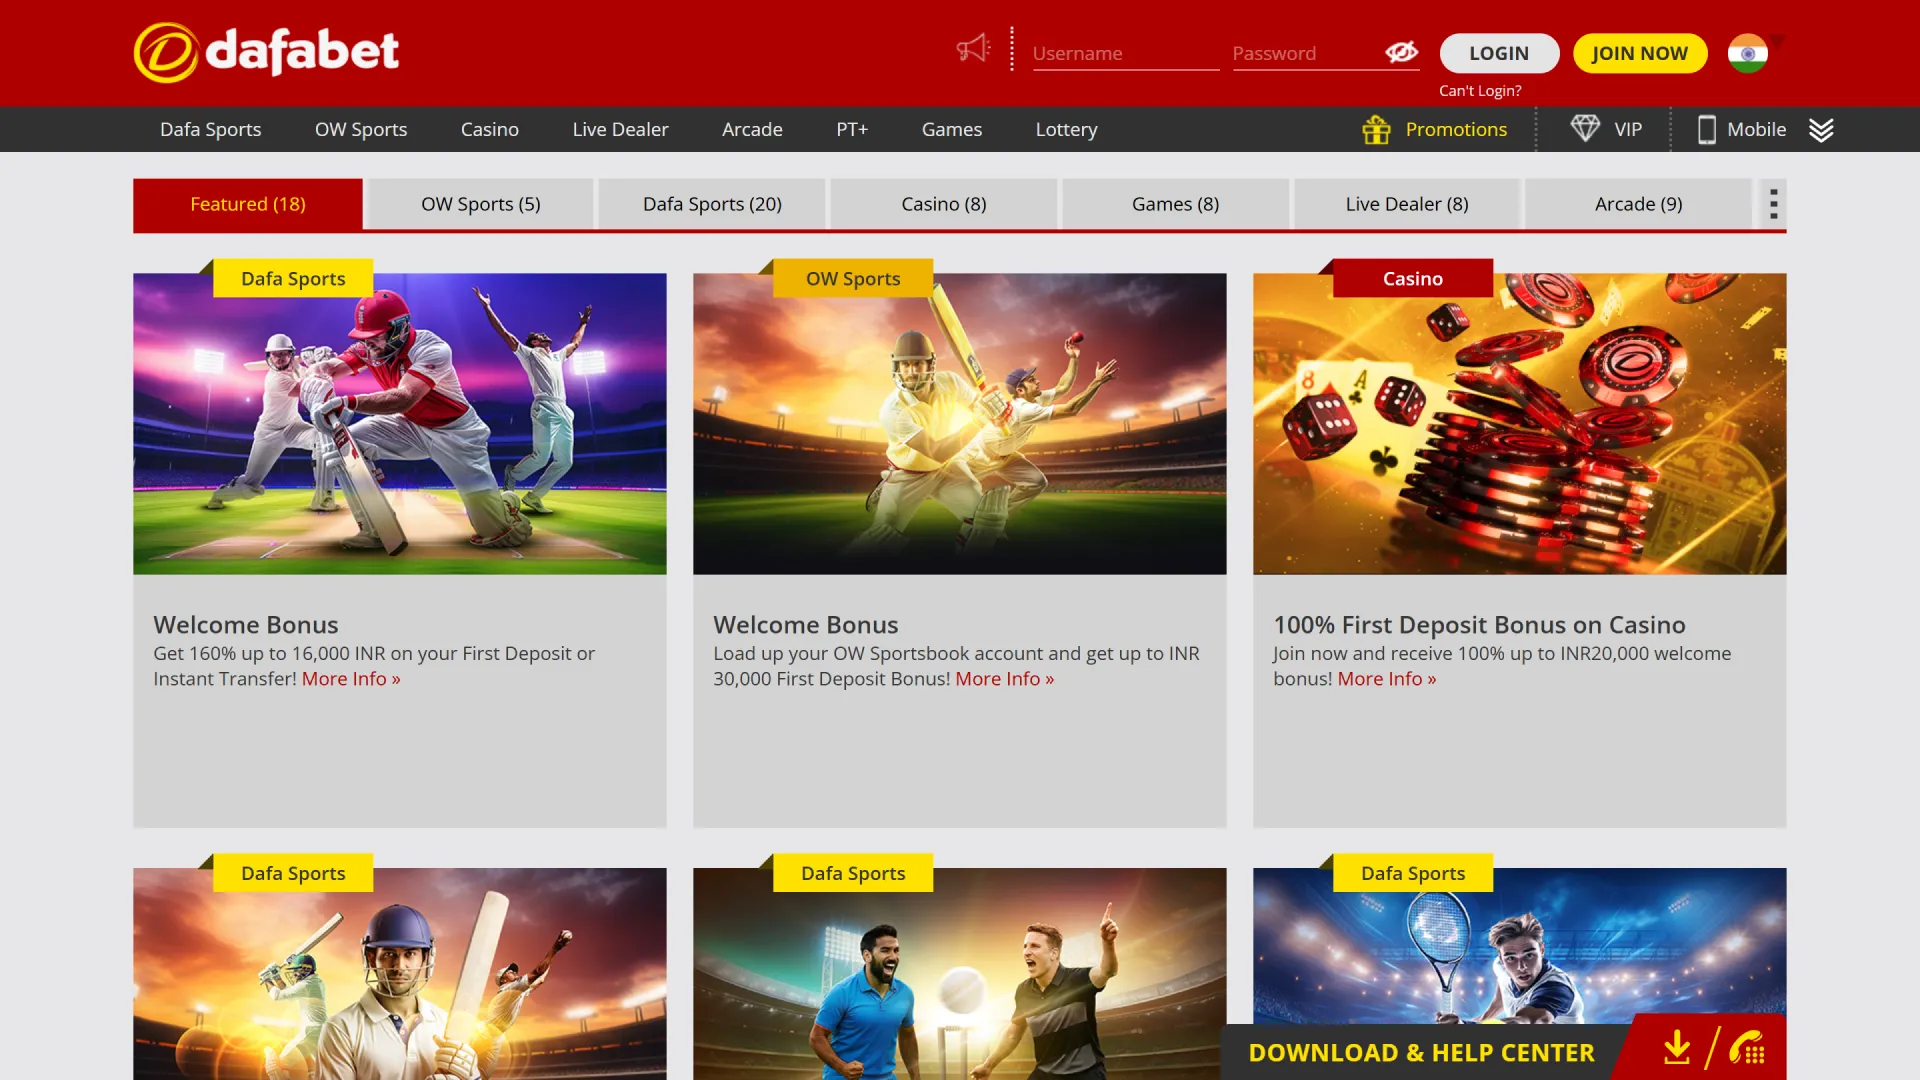The width and height of the screenshot is (1920, 1080).
Task: Click the VIP diamond icon
Action: [x=1585, y=129]
